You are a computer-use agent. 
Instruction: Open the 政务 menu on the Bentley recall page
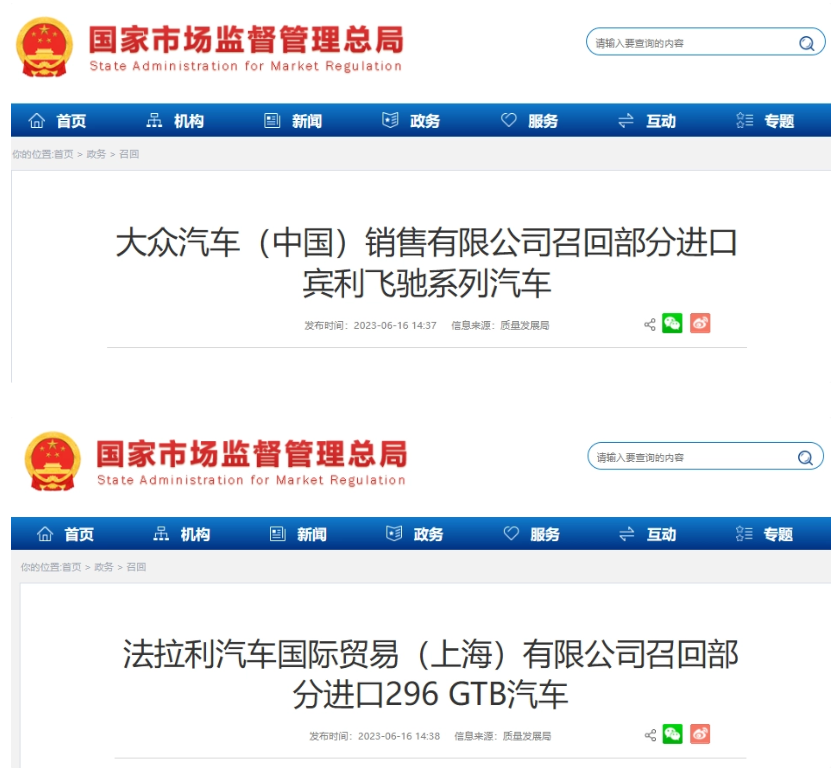(425, 121)
